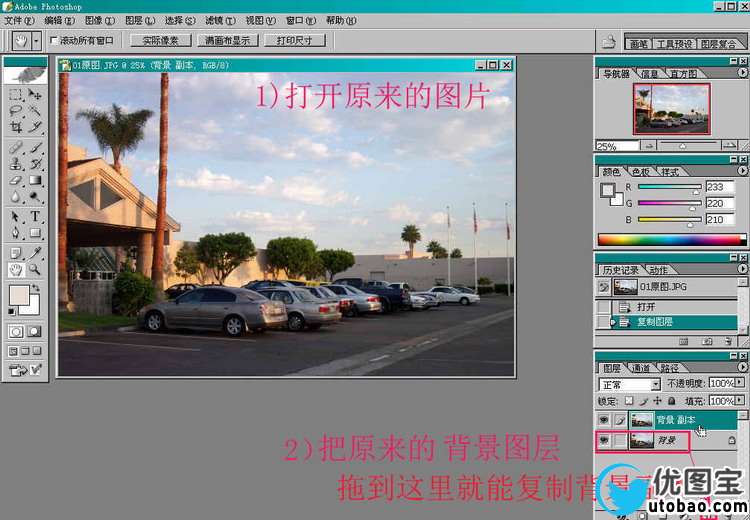Select the Eyedropper tool
Screen dimensions: 750x520
coord(34,253)
